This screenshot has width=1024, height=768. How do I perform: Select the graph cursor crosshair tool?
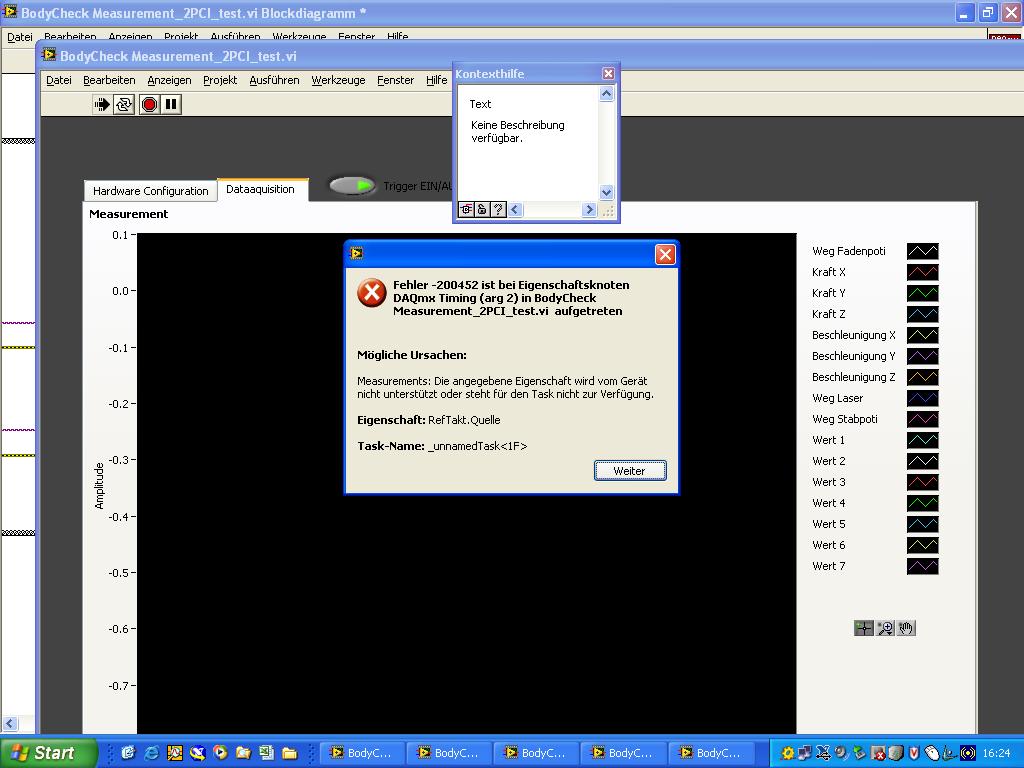[x=863, y=628]
